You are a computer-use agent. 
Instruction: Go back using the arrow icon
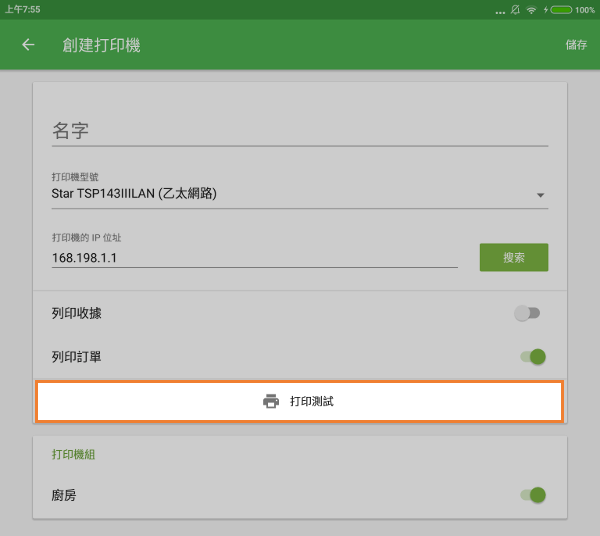(28, 45)
